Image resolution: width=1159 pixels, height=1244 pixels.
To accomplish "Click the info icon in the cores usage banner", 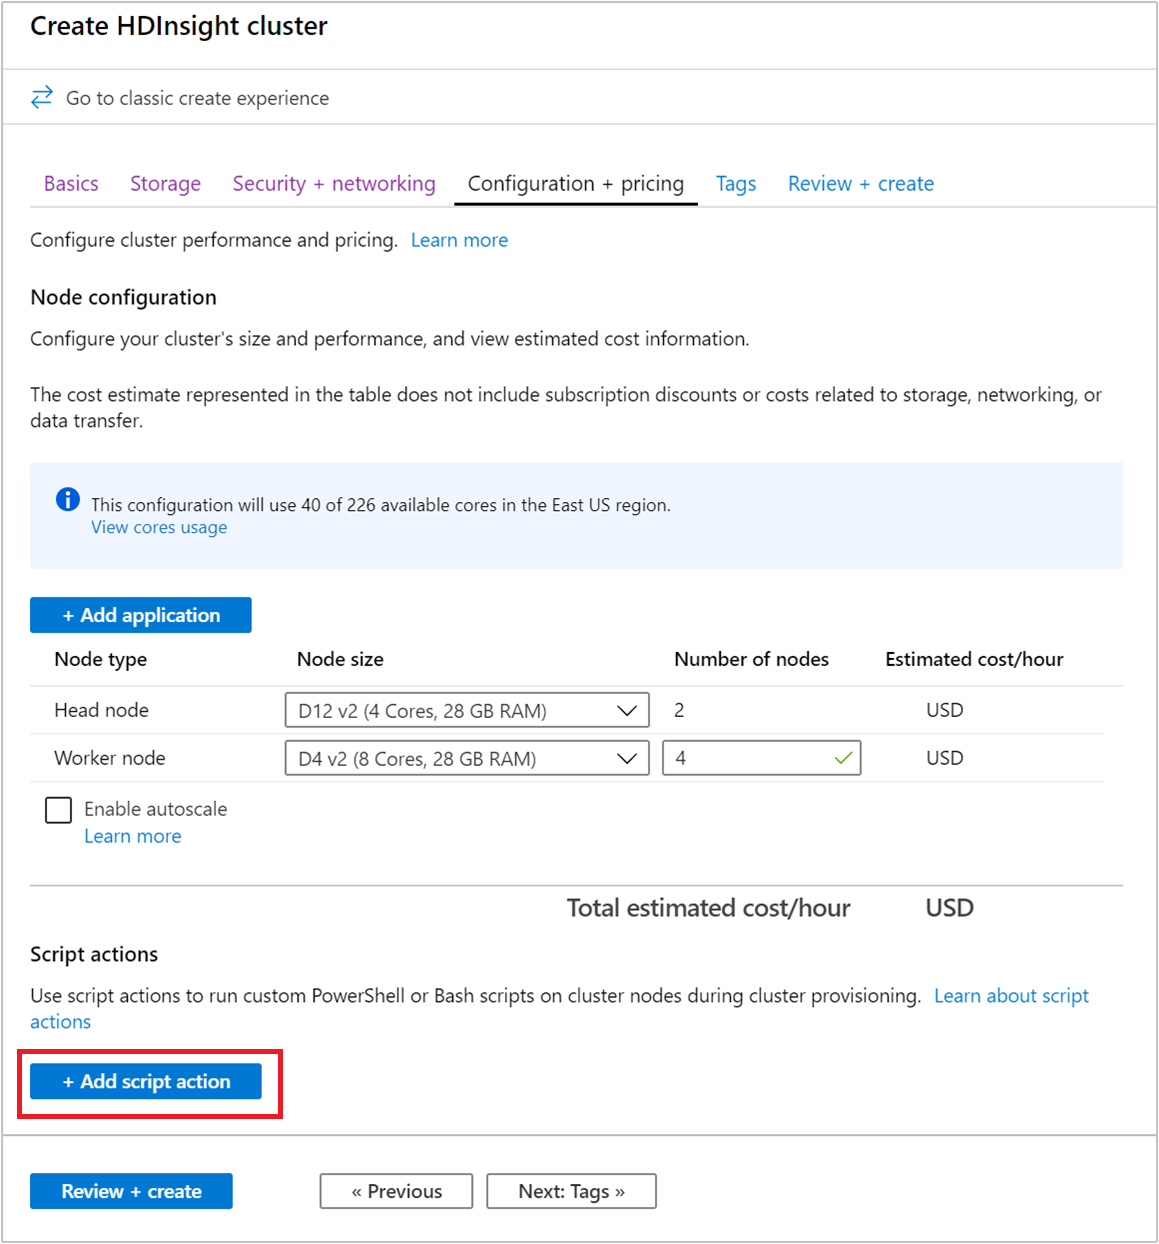I will (x=67, y=498).
